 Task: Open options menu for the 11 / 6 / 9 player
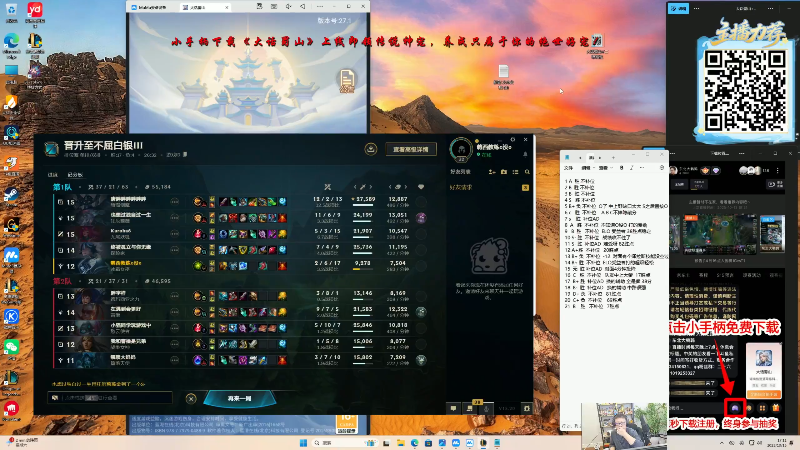coord(174,218)
